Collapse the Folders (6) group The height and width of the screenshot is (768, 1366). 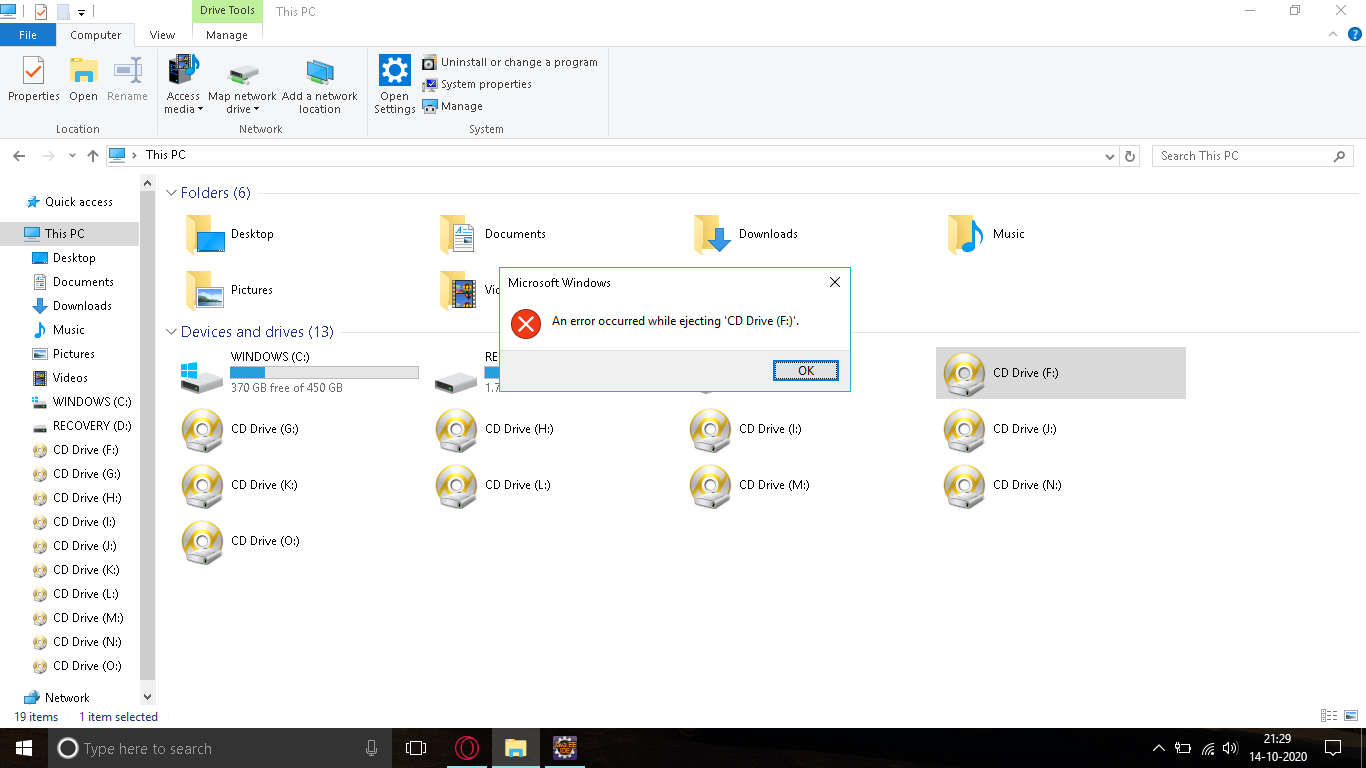pos(171,193)
